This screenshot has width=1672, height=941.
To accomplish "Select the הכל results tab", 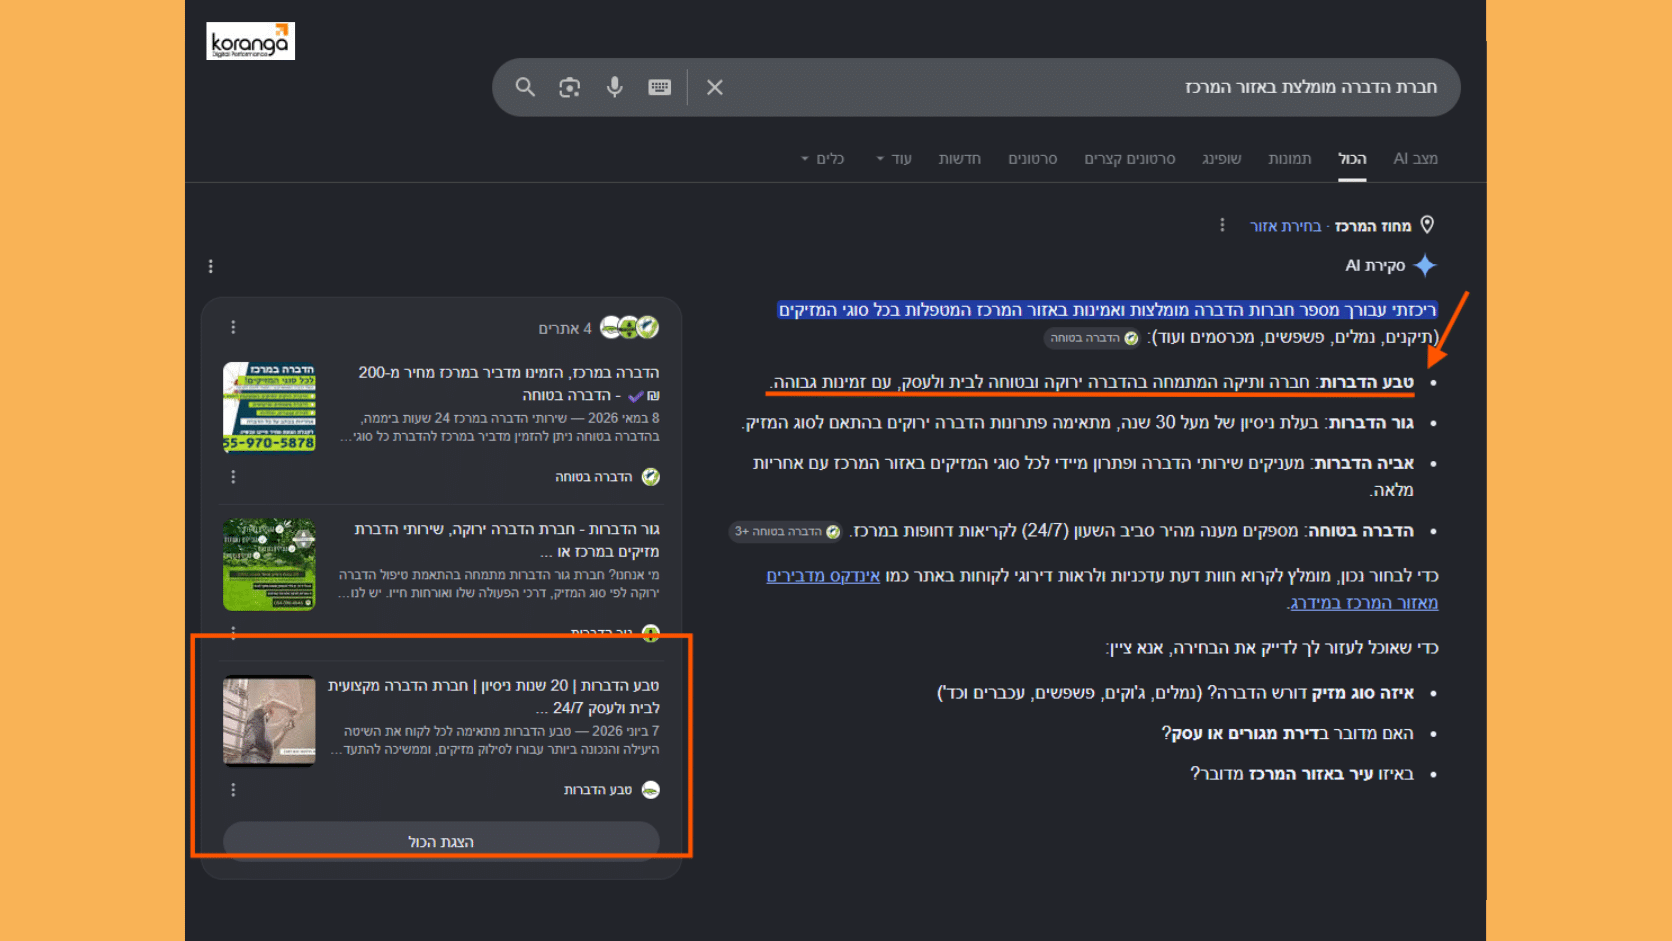I will (x=1352, y=158).
